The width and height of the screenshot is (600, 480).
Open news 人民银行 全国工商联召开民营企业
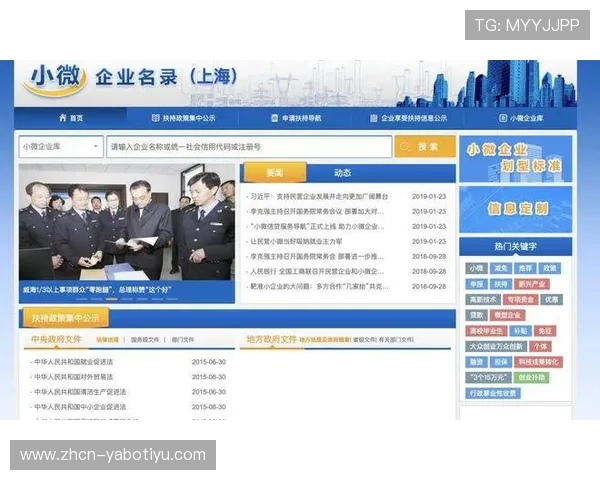coord(317,271)
